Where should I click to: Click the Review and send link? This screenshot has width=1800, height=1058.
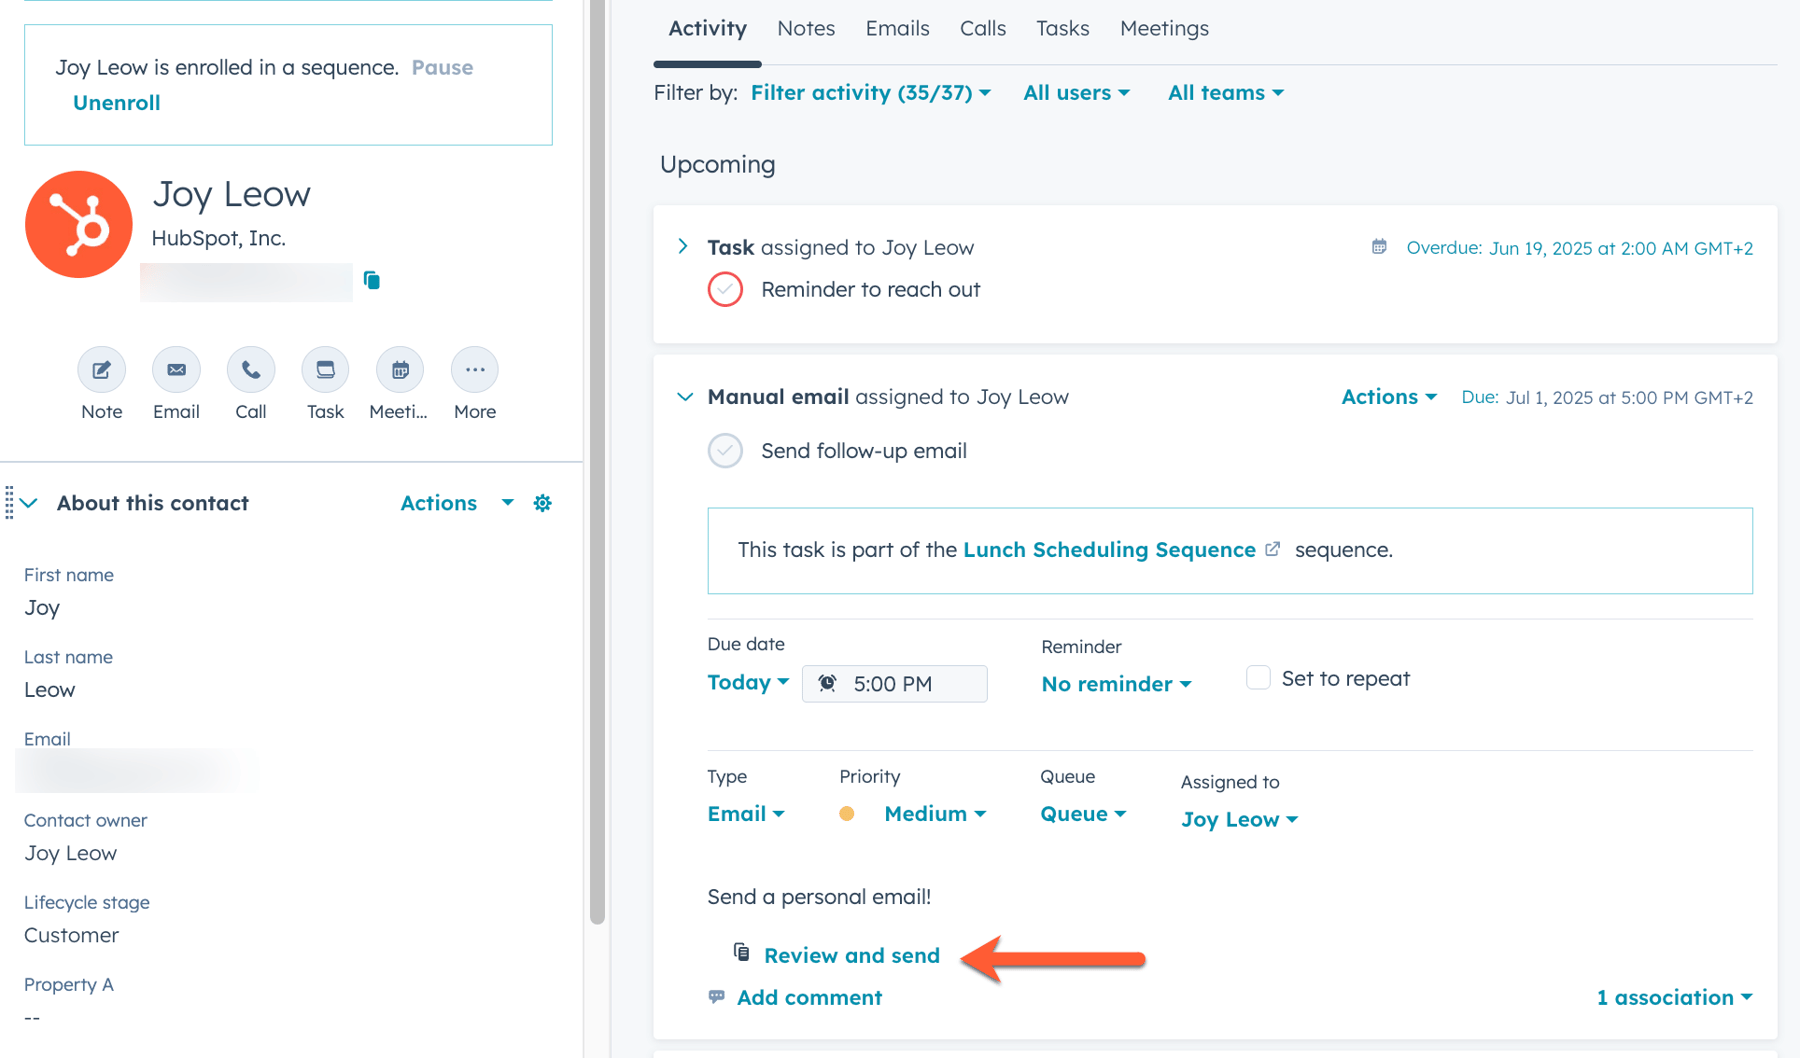851,955
